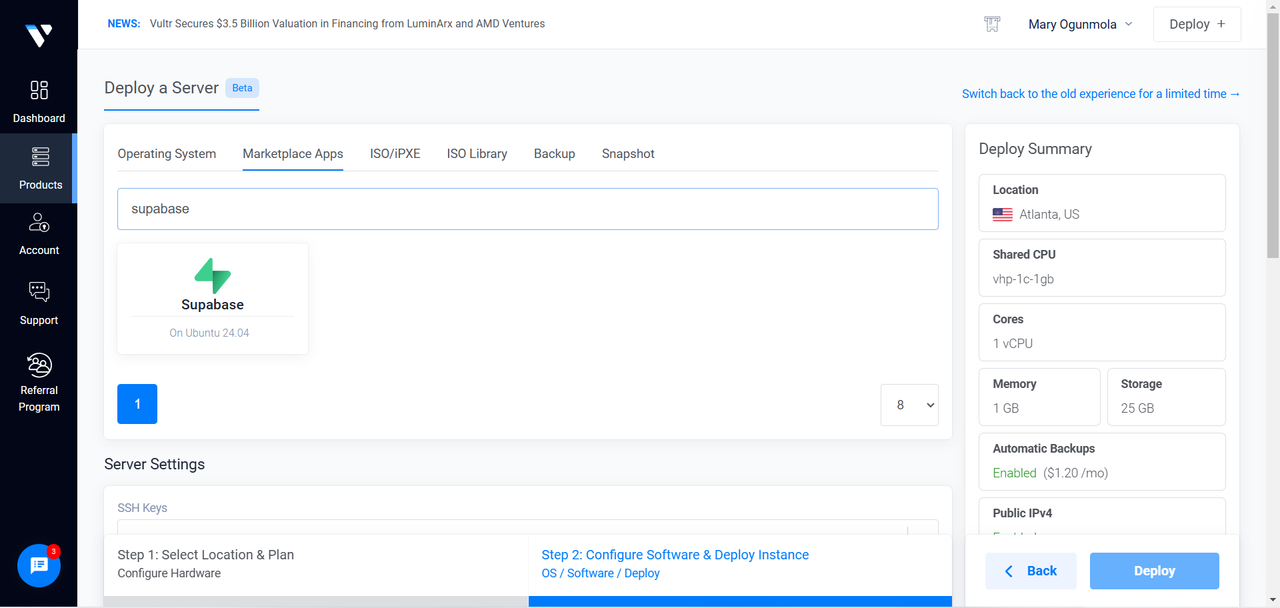Switch back to the old experience link

coord(1101,94)
